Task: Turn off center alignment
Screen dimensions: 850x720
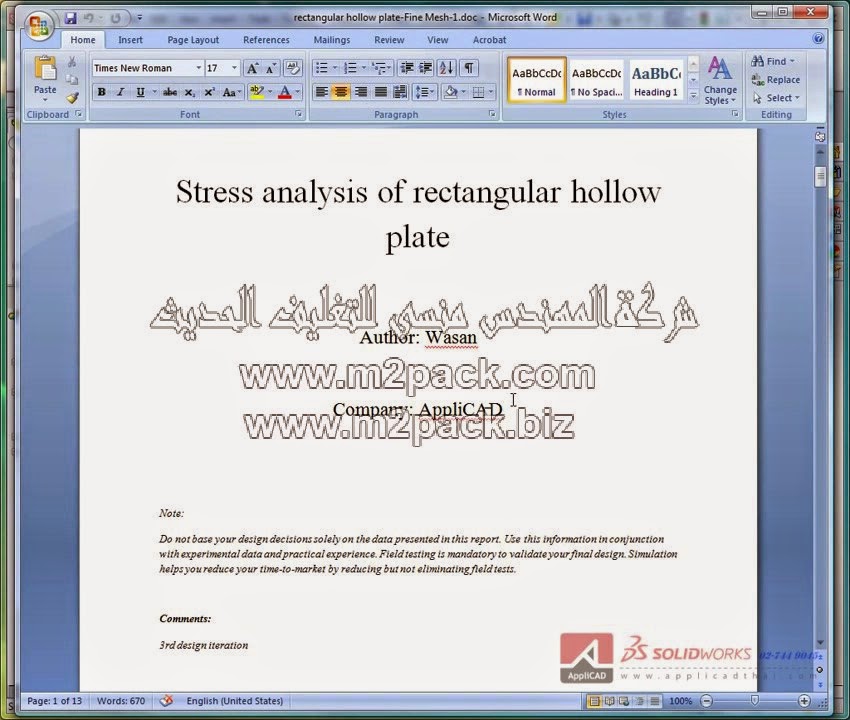Action: pyautogui.click(x=341, y=92)
